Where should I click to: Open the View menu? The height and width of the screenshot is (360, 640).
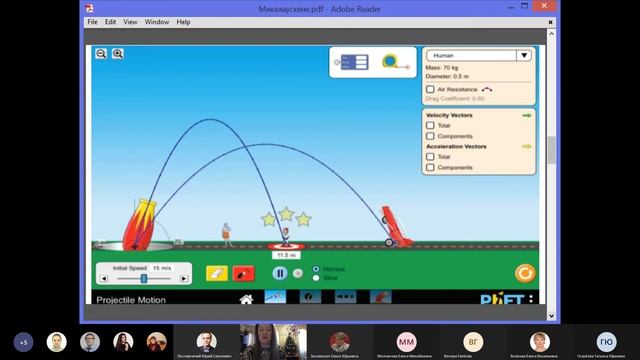(130, 22)
